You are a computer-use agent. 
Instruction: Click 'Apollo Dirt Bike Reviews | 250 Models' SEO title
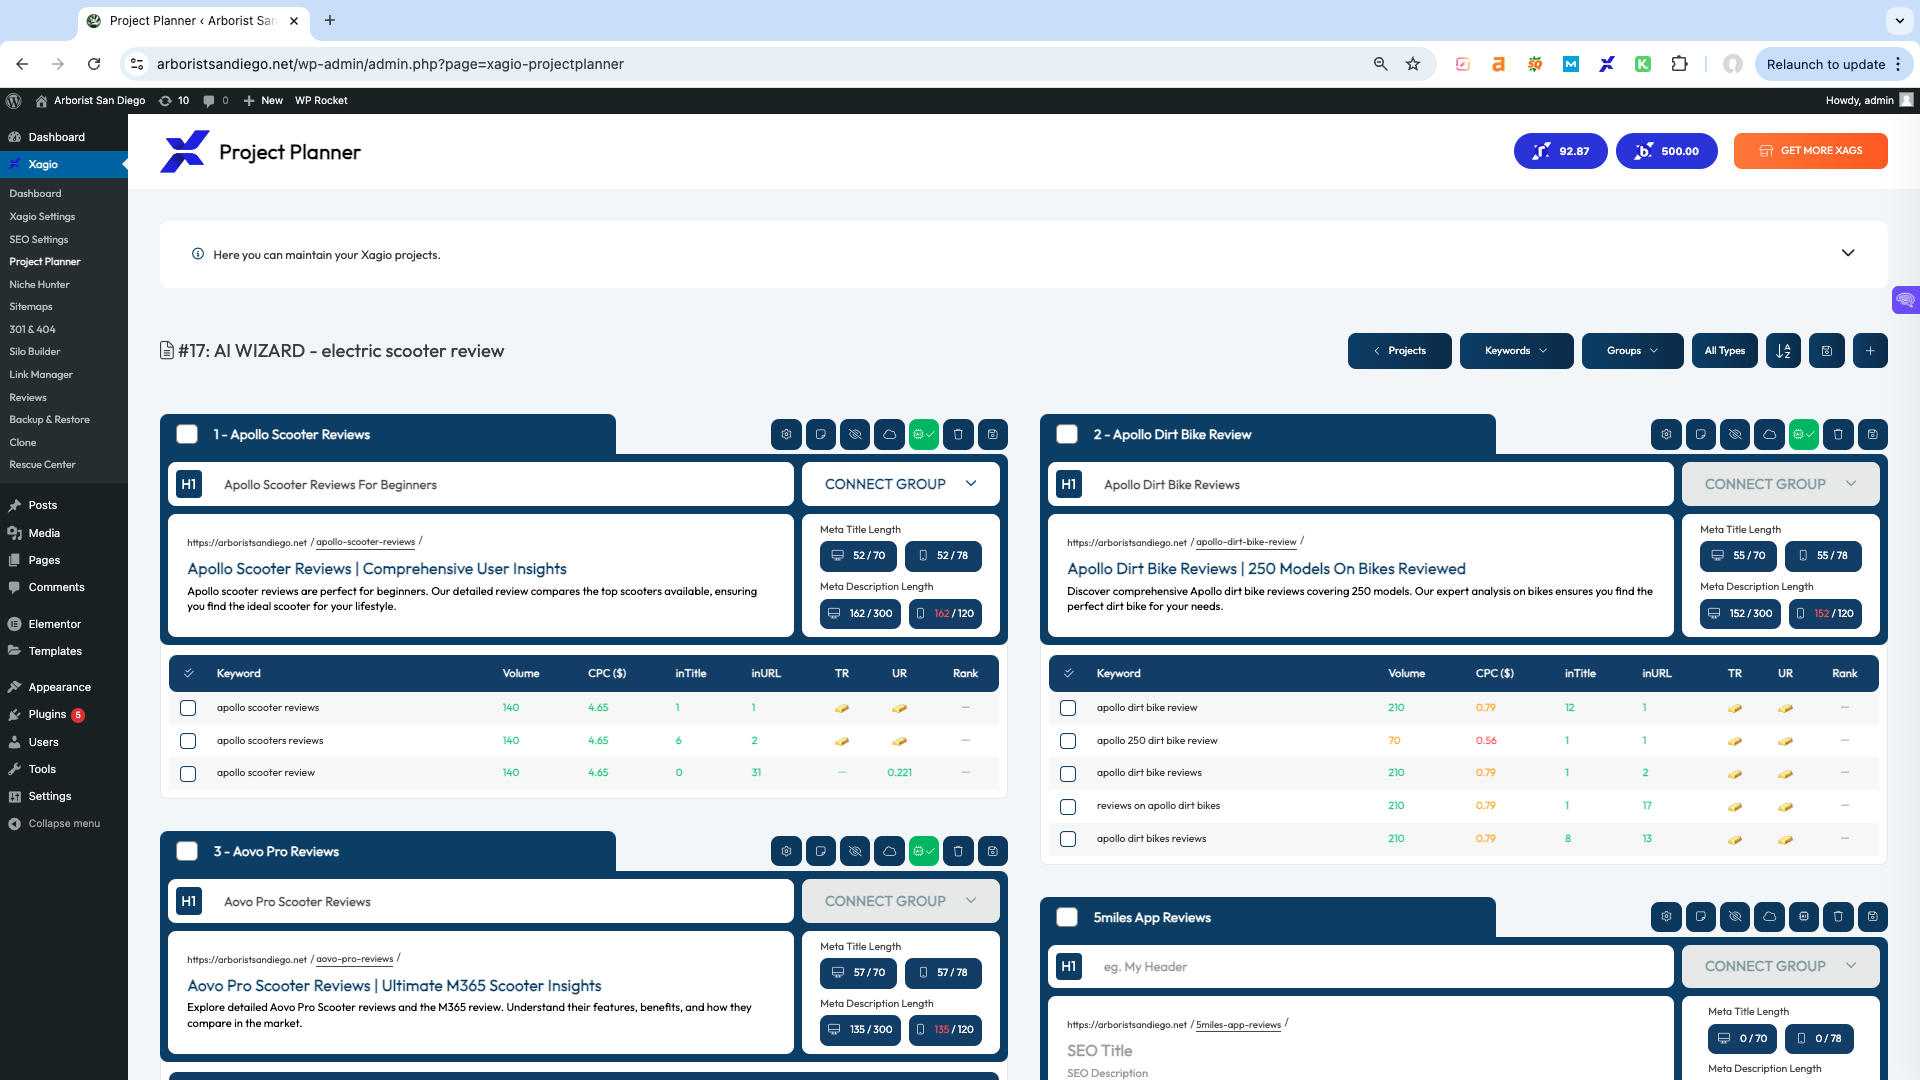[x=1266, y=569]
